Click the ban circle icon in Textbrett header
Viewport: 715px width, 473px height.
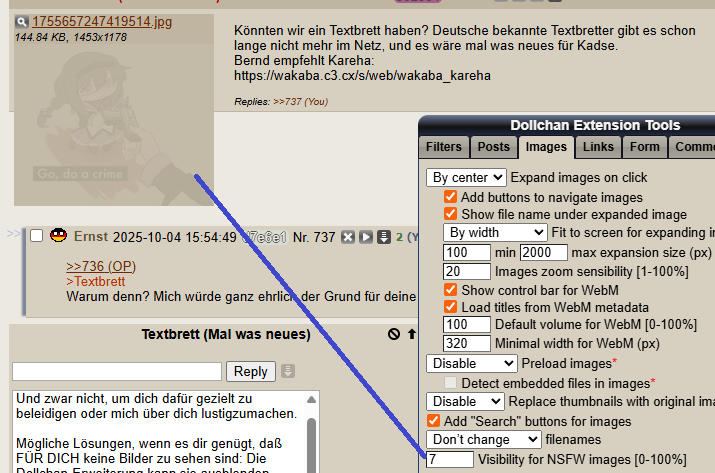tap(394, 334)
